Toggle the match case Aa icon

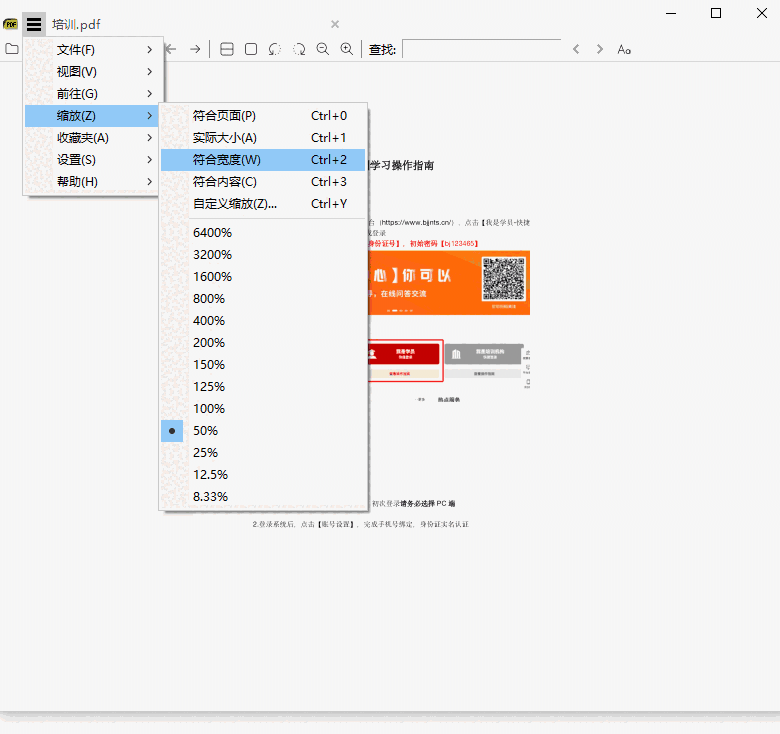[x=624, y=49]
